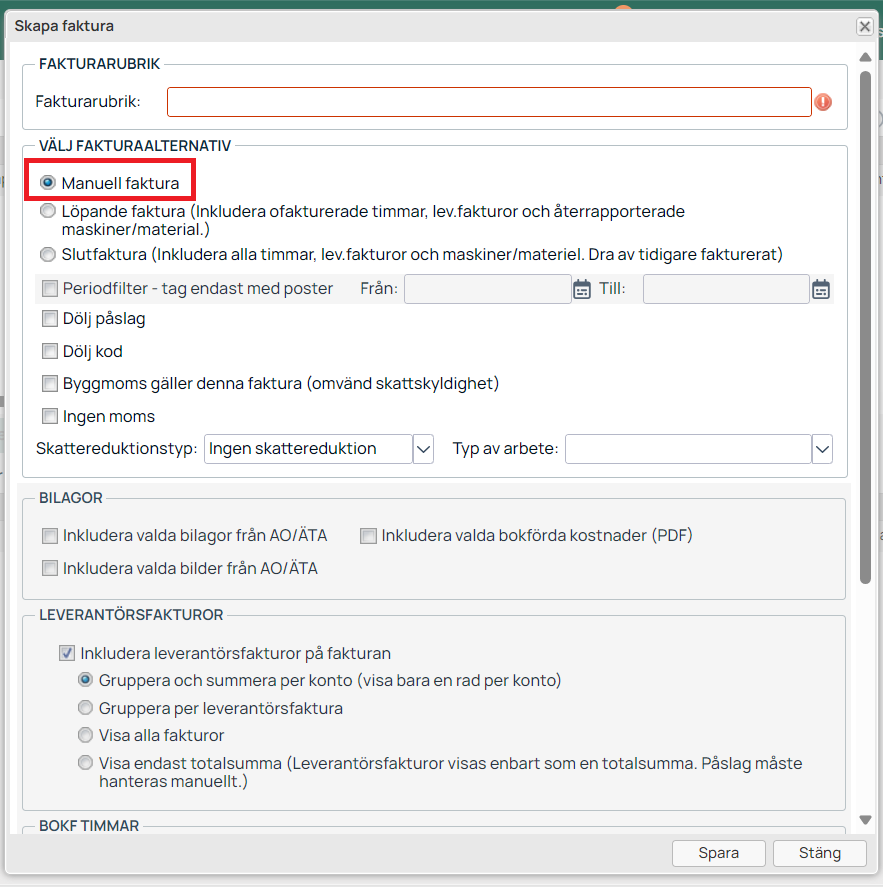Image resolution: width=883 pixels, height=887 pixels.
Task: Click the Fakturarubrik text field
Action: tap(488, 102)
